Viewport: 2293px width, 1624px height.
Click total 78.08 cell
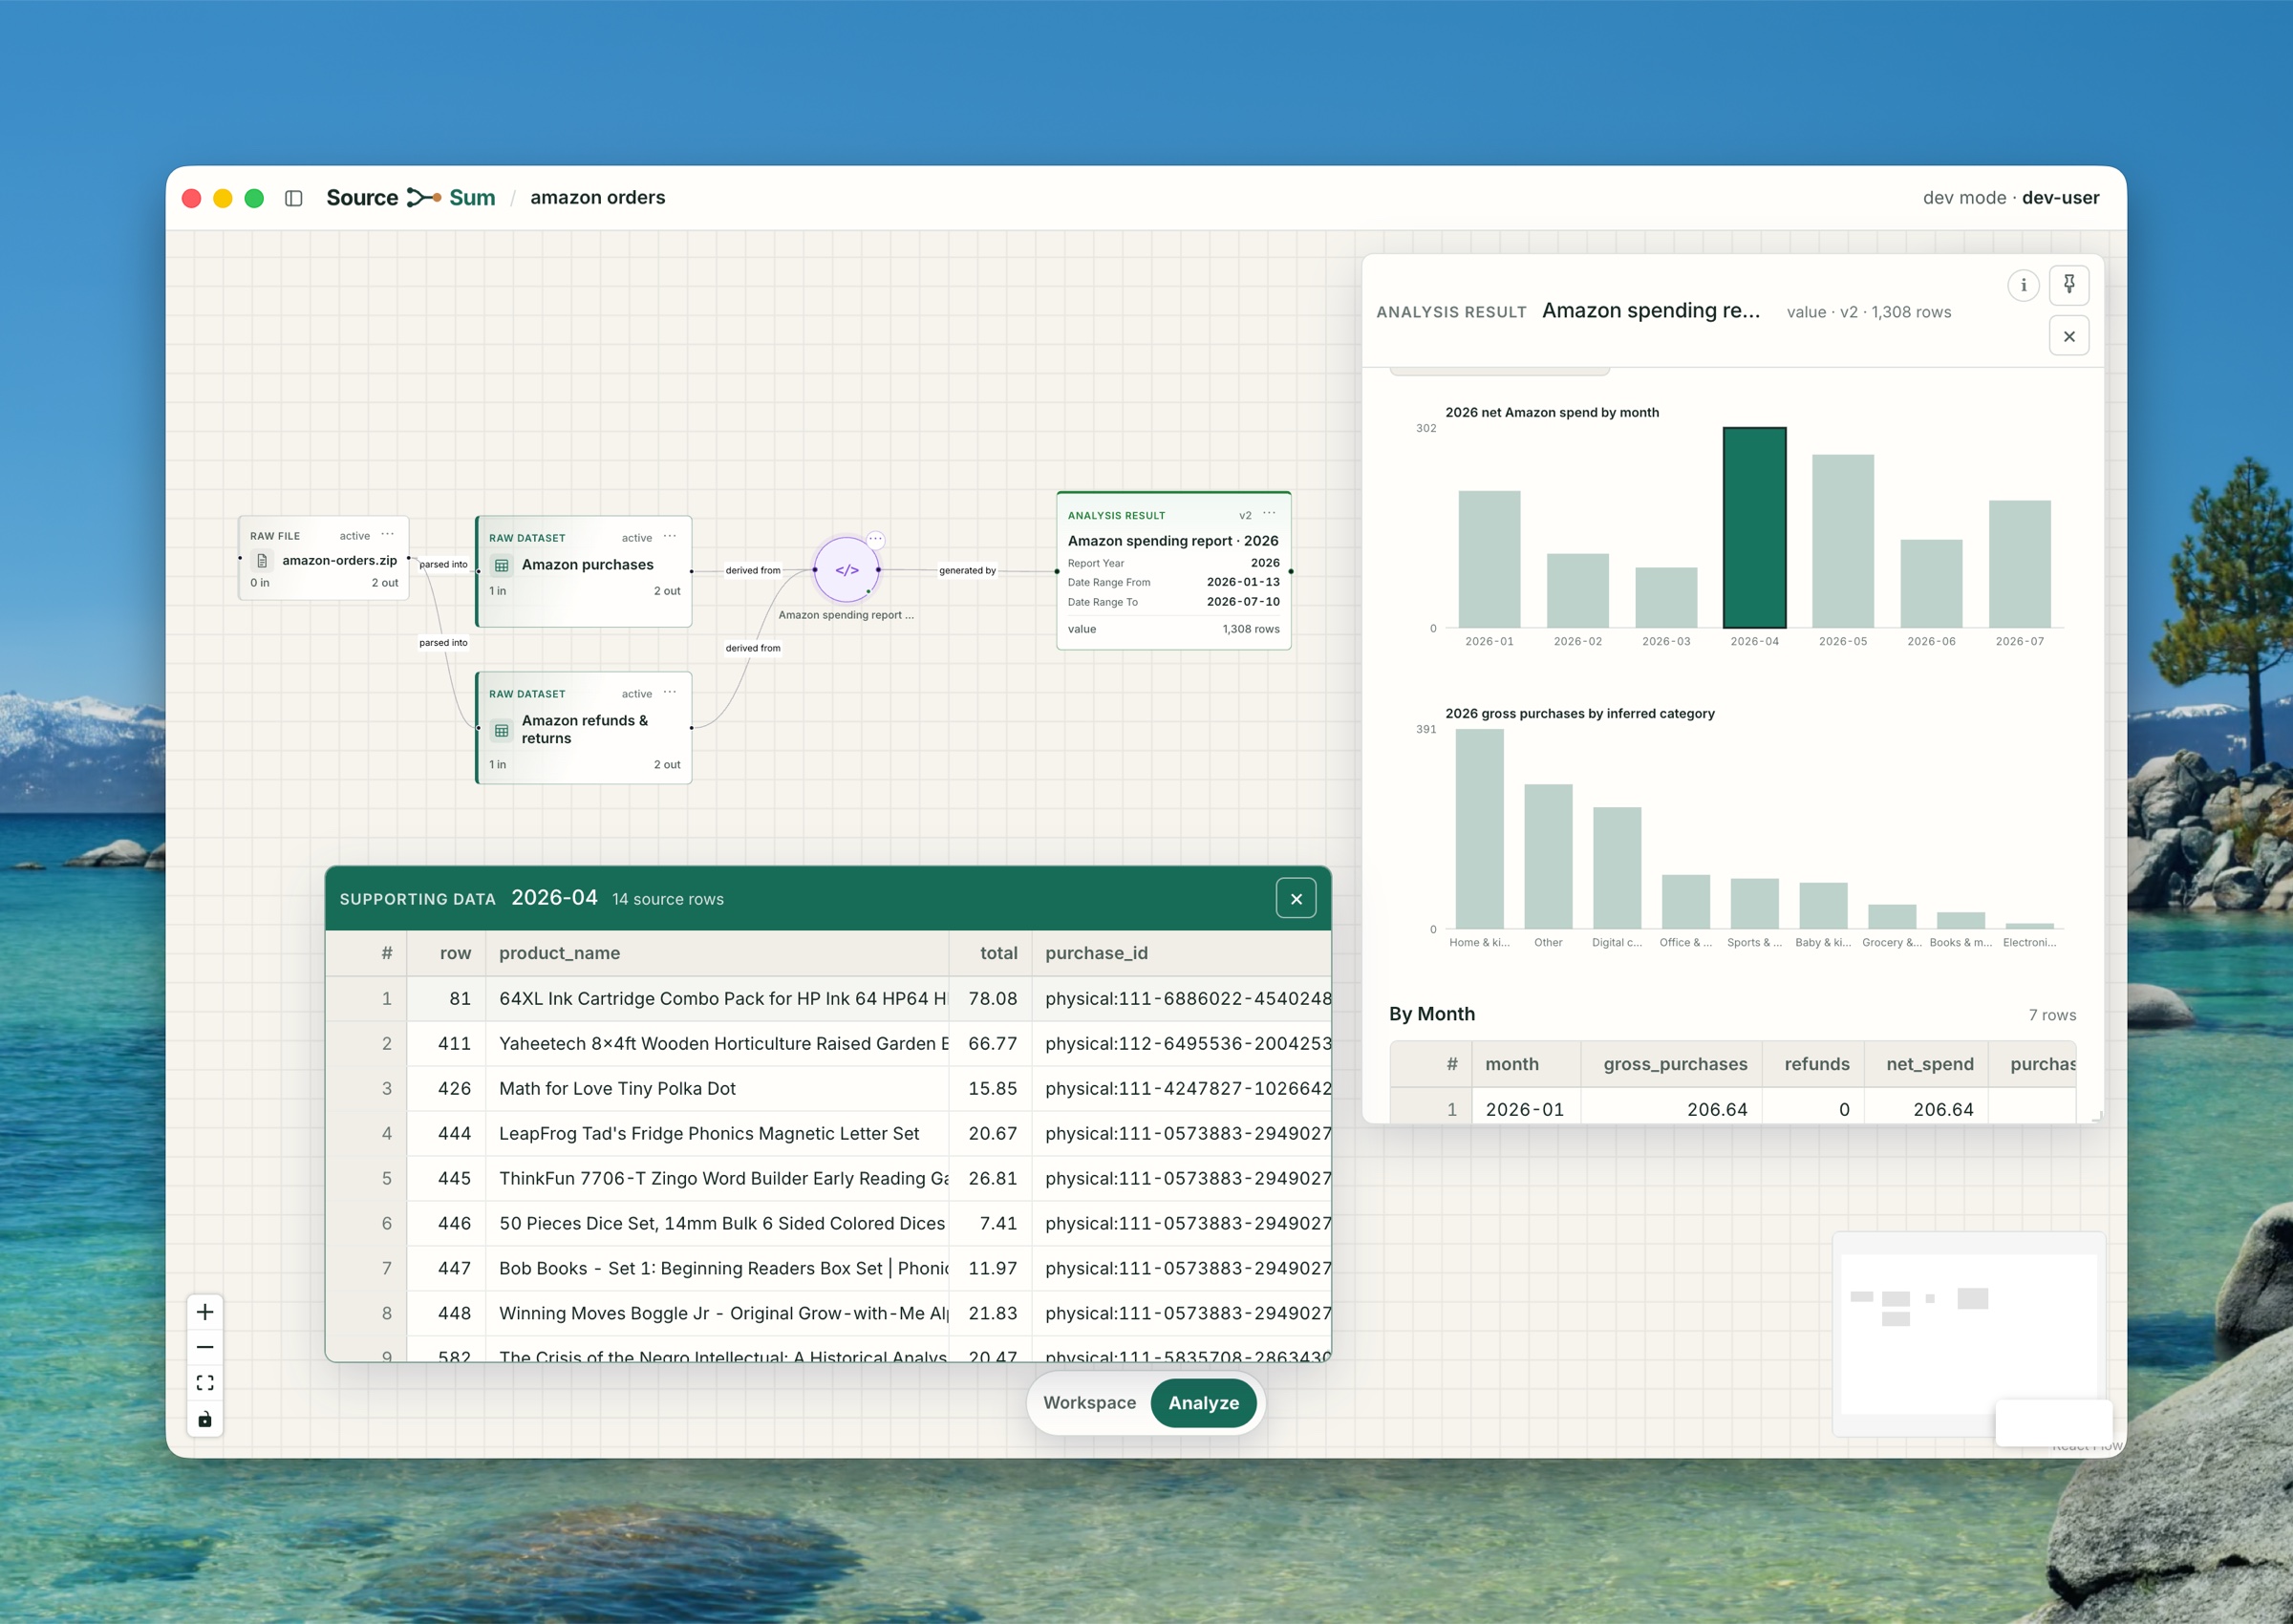(991, 999)
